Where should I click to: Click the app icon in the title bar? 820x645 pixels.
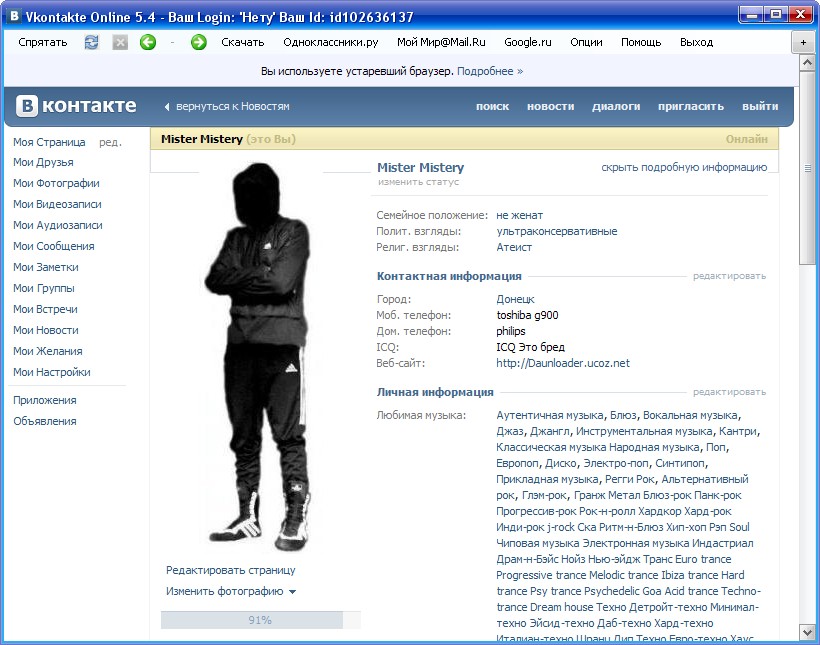15,16
